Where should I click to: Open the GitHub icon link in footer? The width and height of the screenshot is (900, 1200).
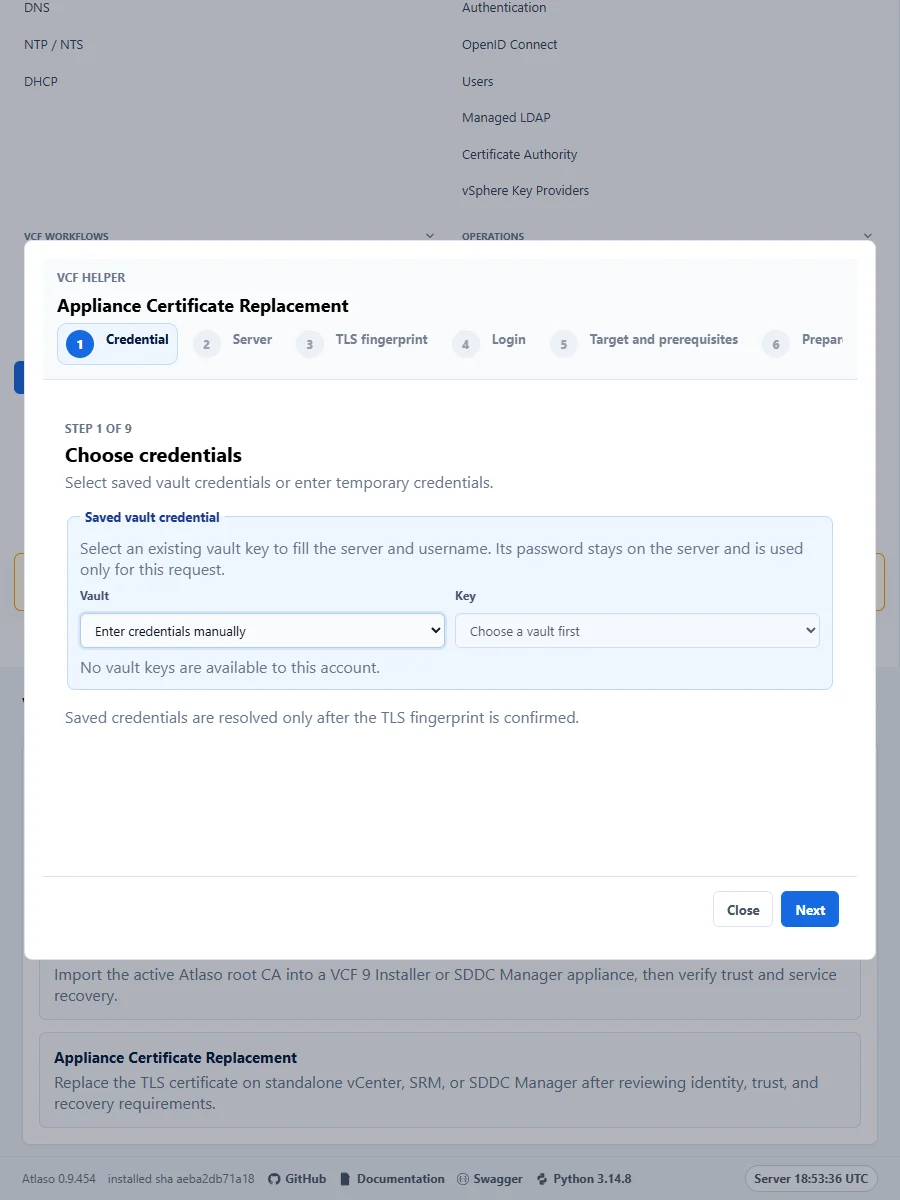[x=274, y=1179]
